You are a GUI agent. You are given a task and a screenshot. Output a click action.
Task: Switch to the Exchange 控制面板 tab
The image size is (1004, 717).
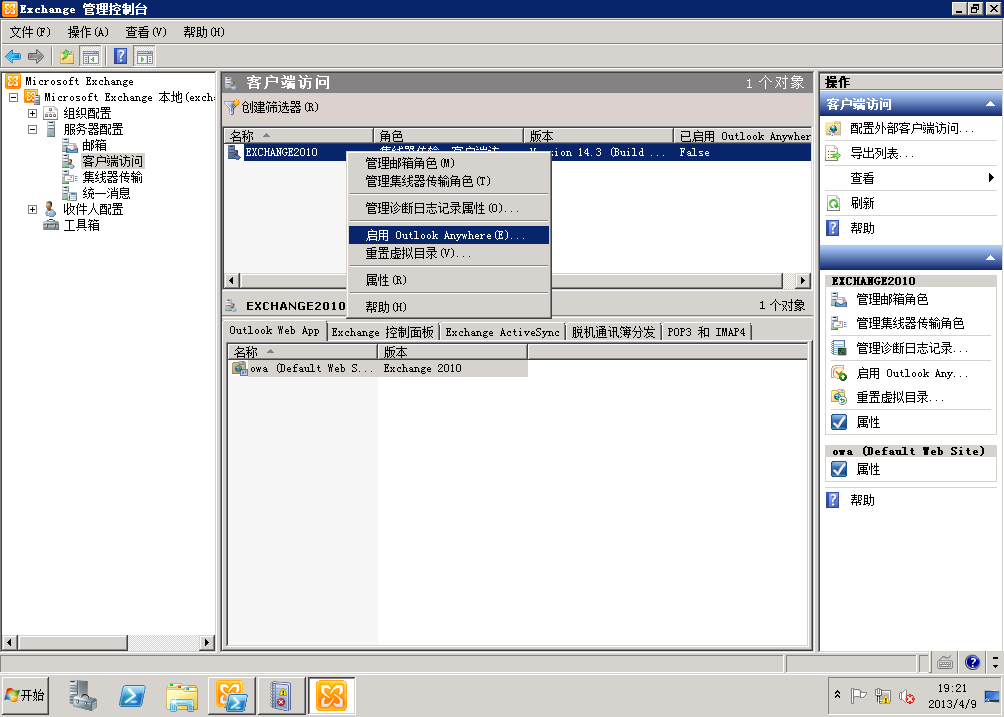tap(382, 332)
